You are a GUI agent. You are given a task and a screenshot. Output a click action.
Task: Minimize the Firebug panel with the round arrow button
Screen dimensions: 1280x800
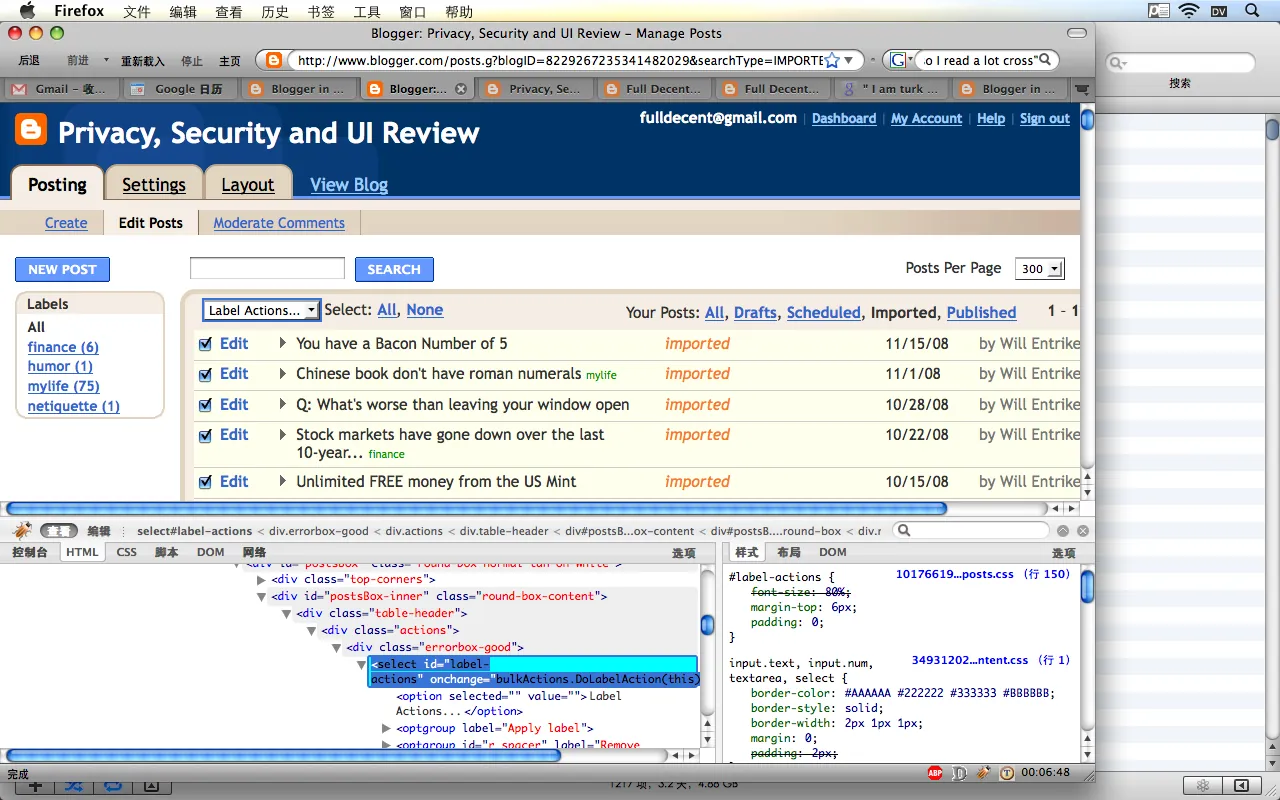[1063, 531]
